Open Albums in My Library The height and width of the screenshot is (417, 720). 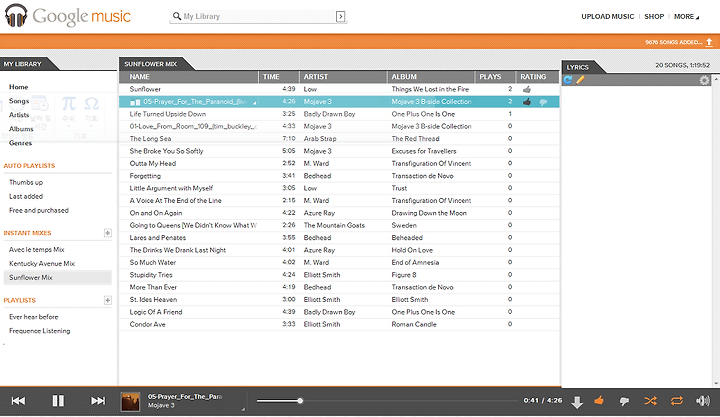[x=21, y=129]
